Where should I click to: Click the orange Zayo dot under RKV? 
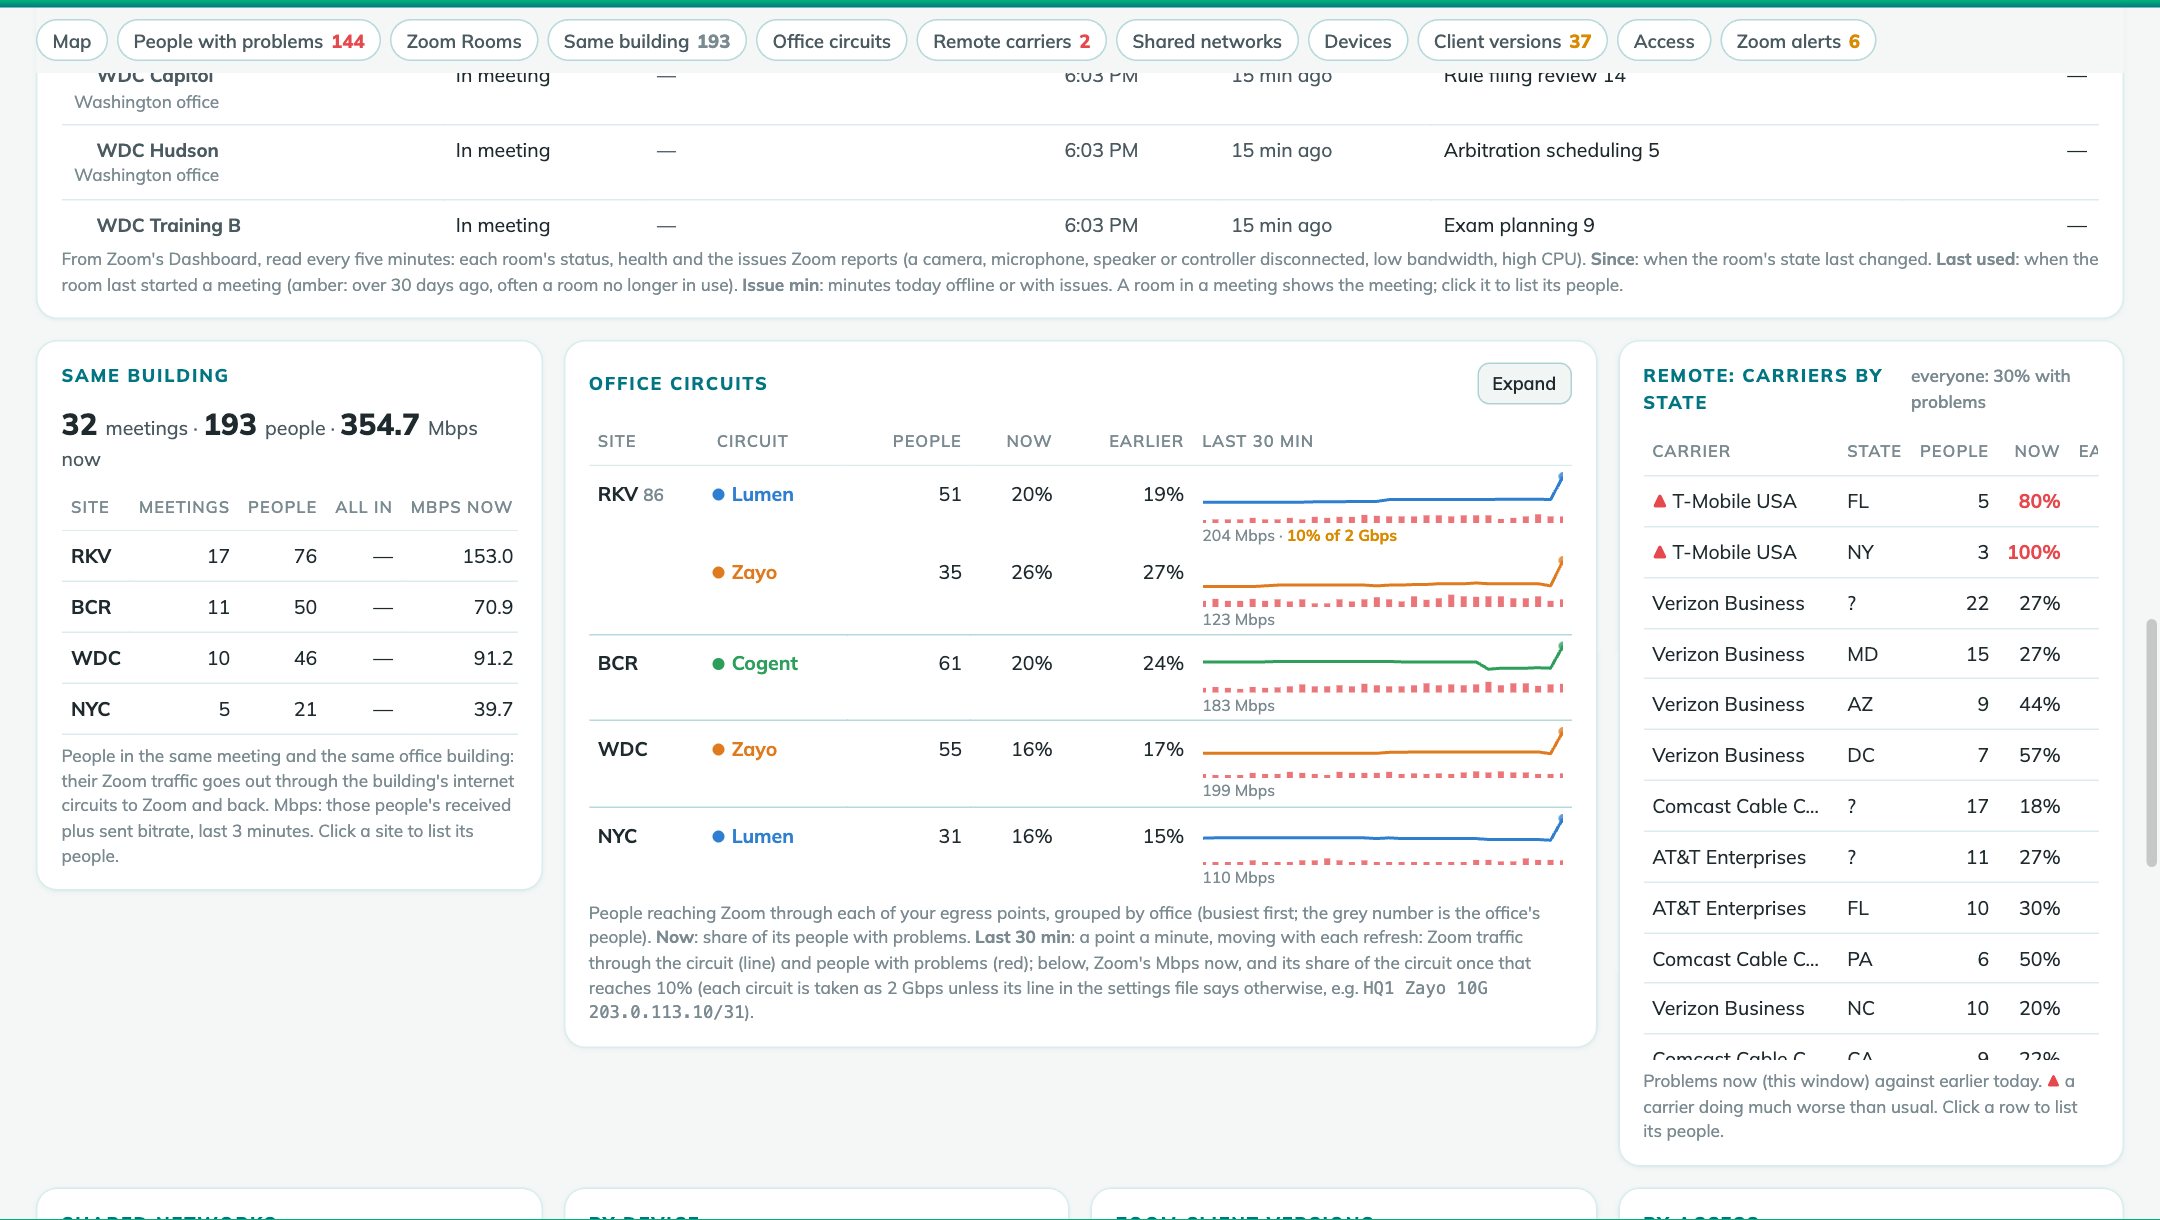point(718,572)
